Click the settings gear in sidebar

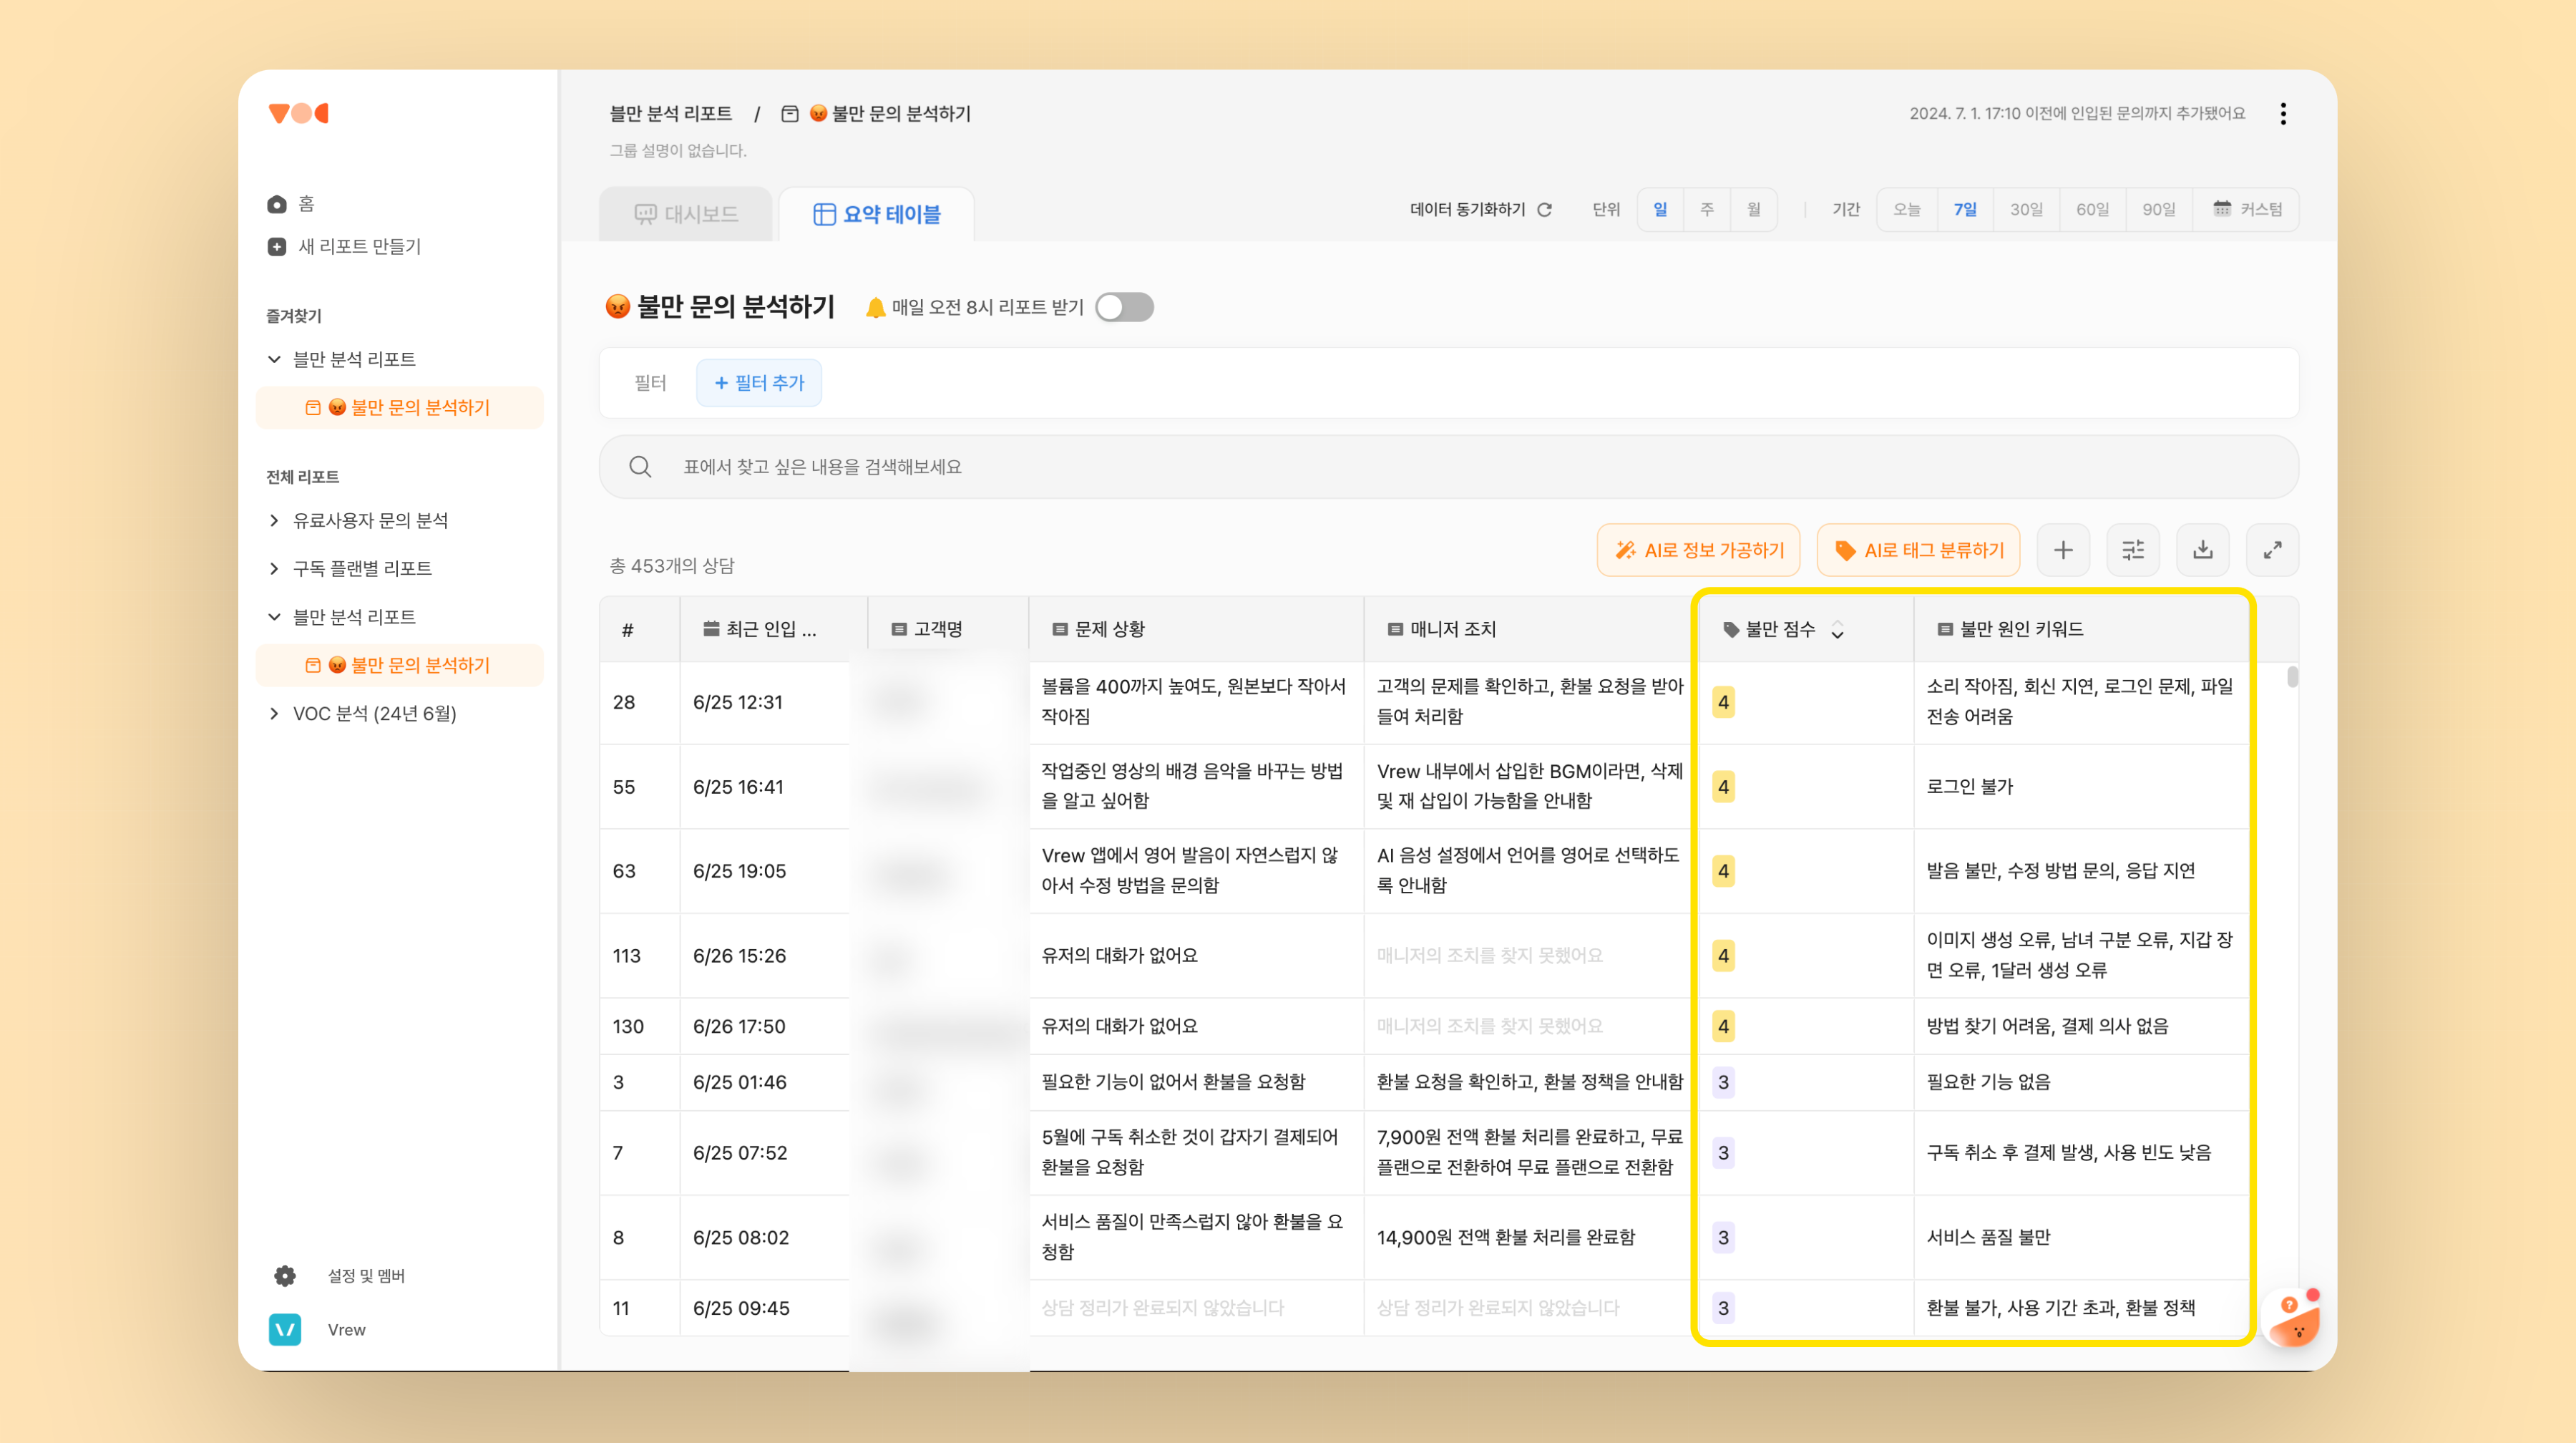(x=285, y=1276)
